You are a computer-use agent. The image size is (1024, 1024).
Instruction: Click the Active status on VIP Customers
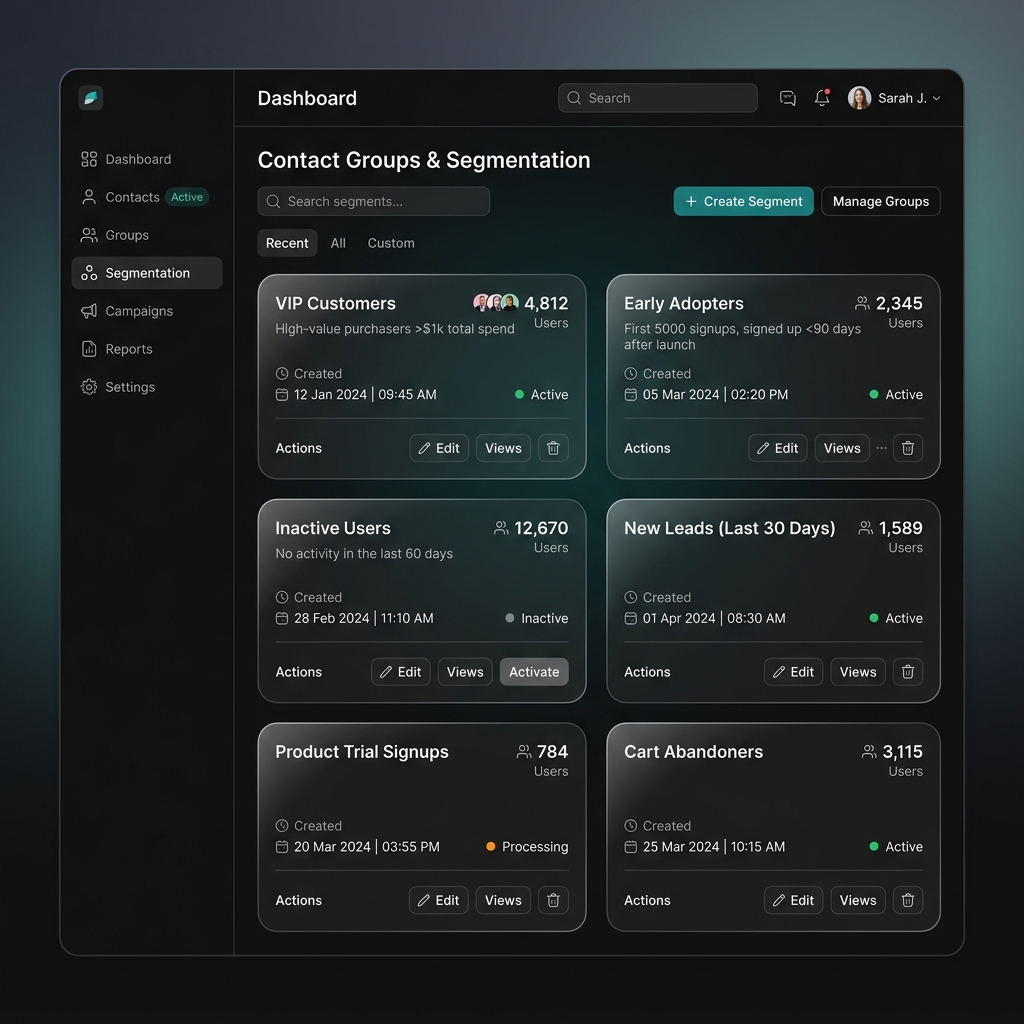pos(541,394)
